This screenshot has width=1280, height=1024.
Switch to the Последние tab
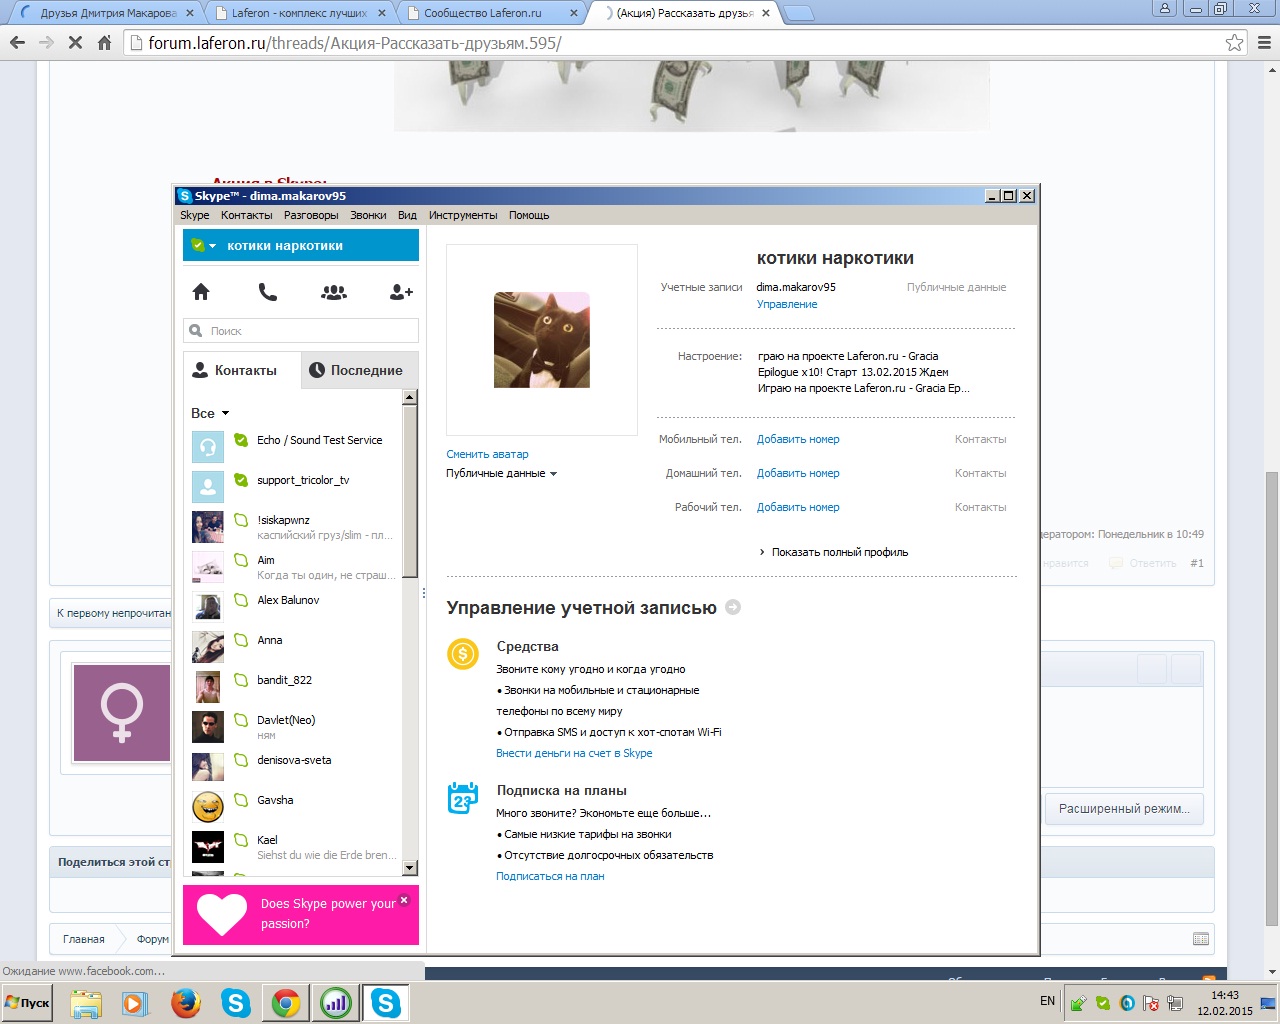pyautogui.click(x=360, y=370)
